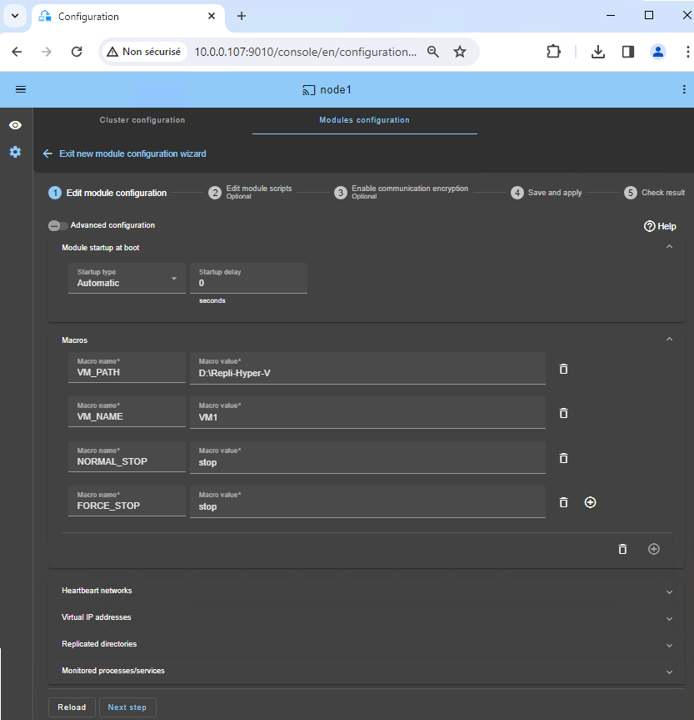The image size is (694, 720).
Task: Click the Startup delay input field
Action: coord(248,283)
